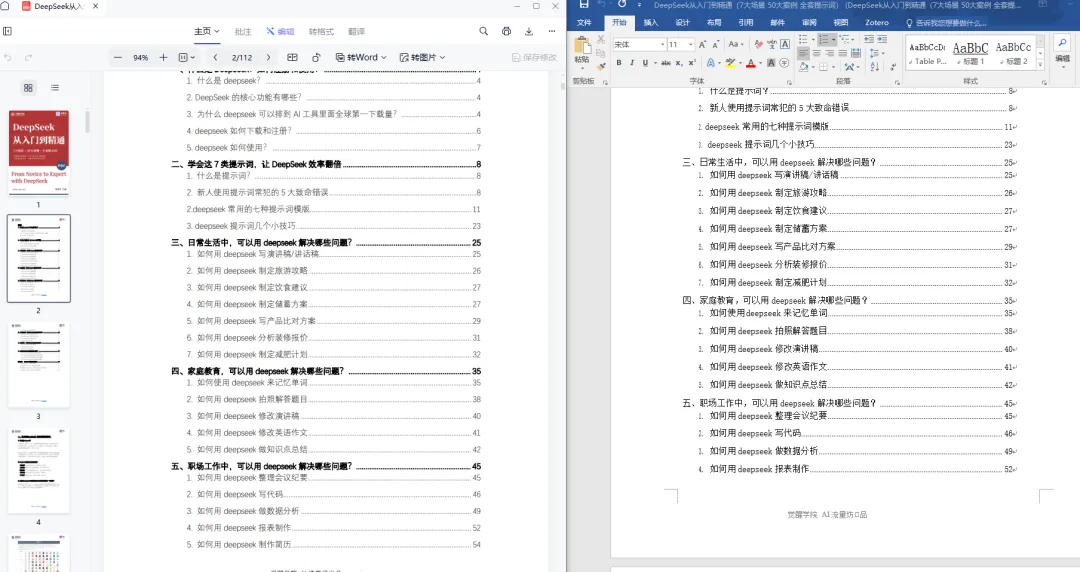
Task: Clear formatting with the eraser icon
Action: pyautogui.click(x=758, y=44)
